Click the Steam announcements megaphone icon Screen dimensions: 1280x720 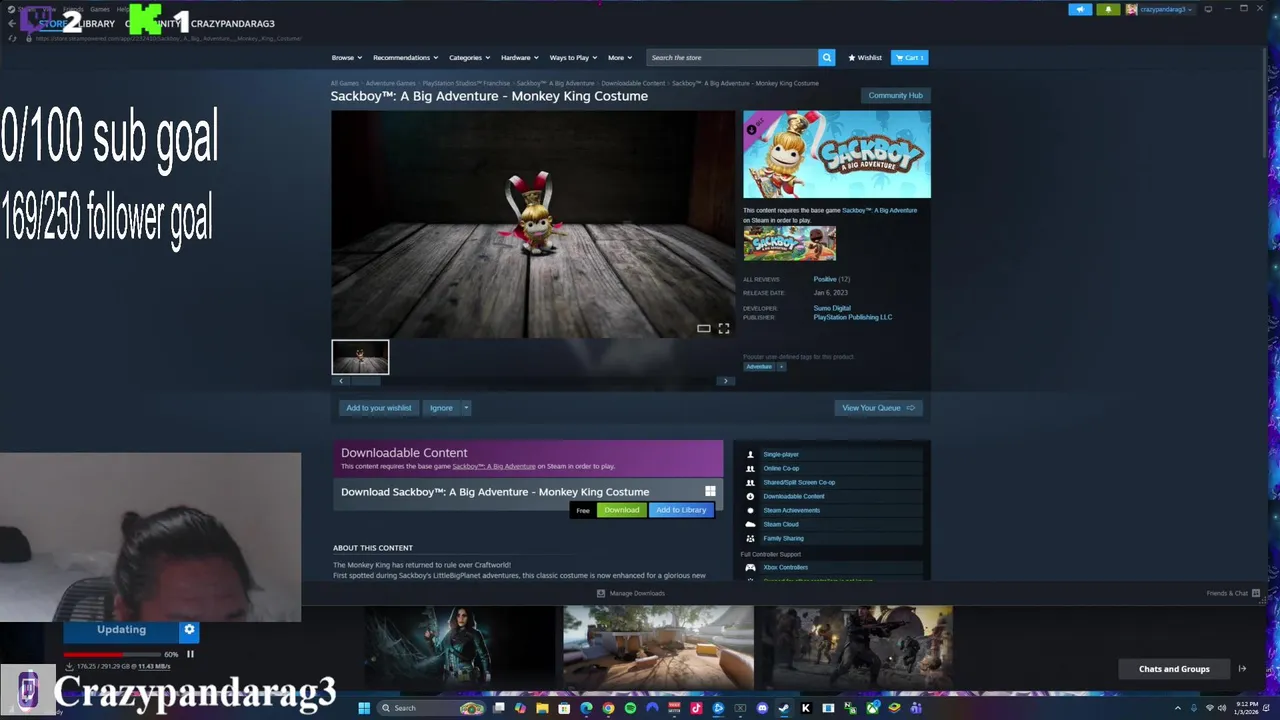coord(1080,9)
